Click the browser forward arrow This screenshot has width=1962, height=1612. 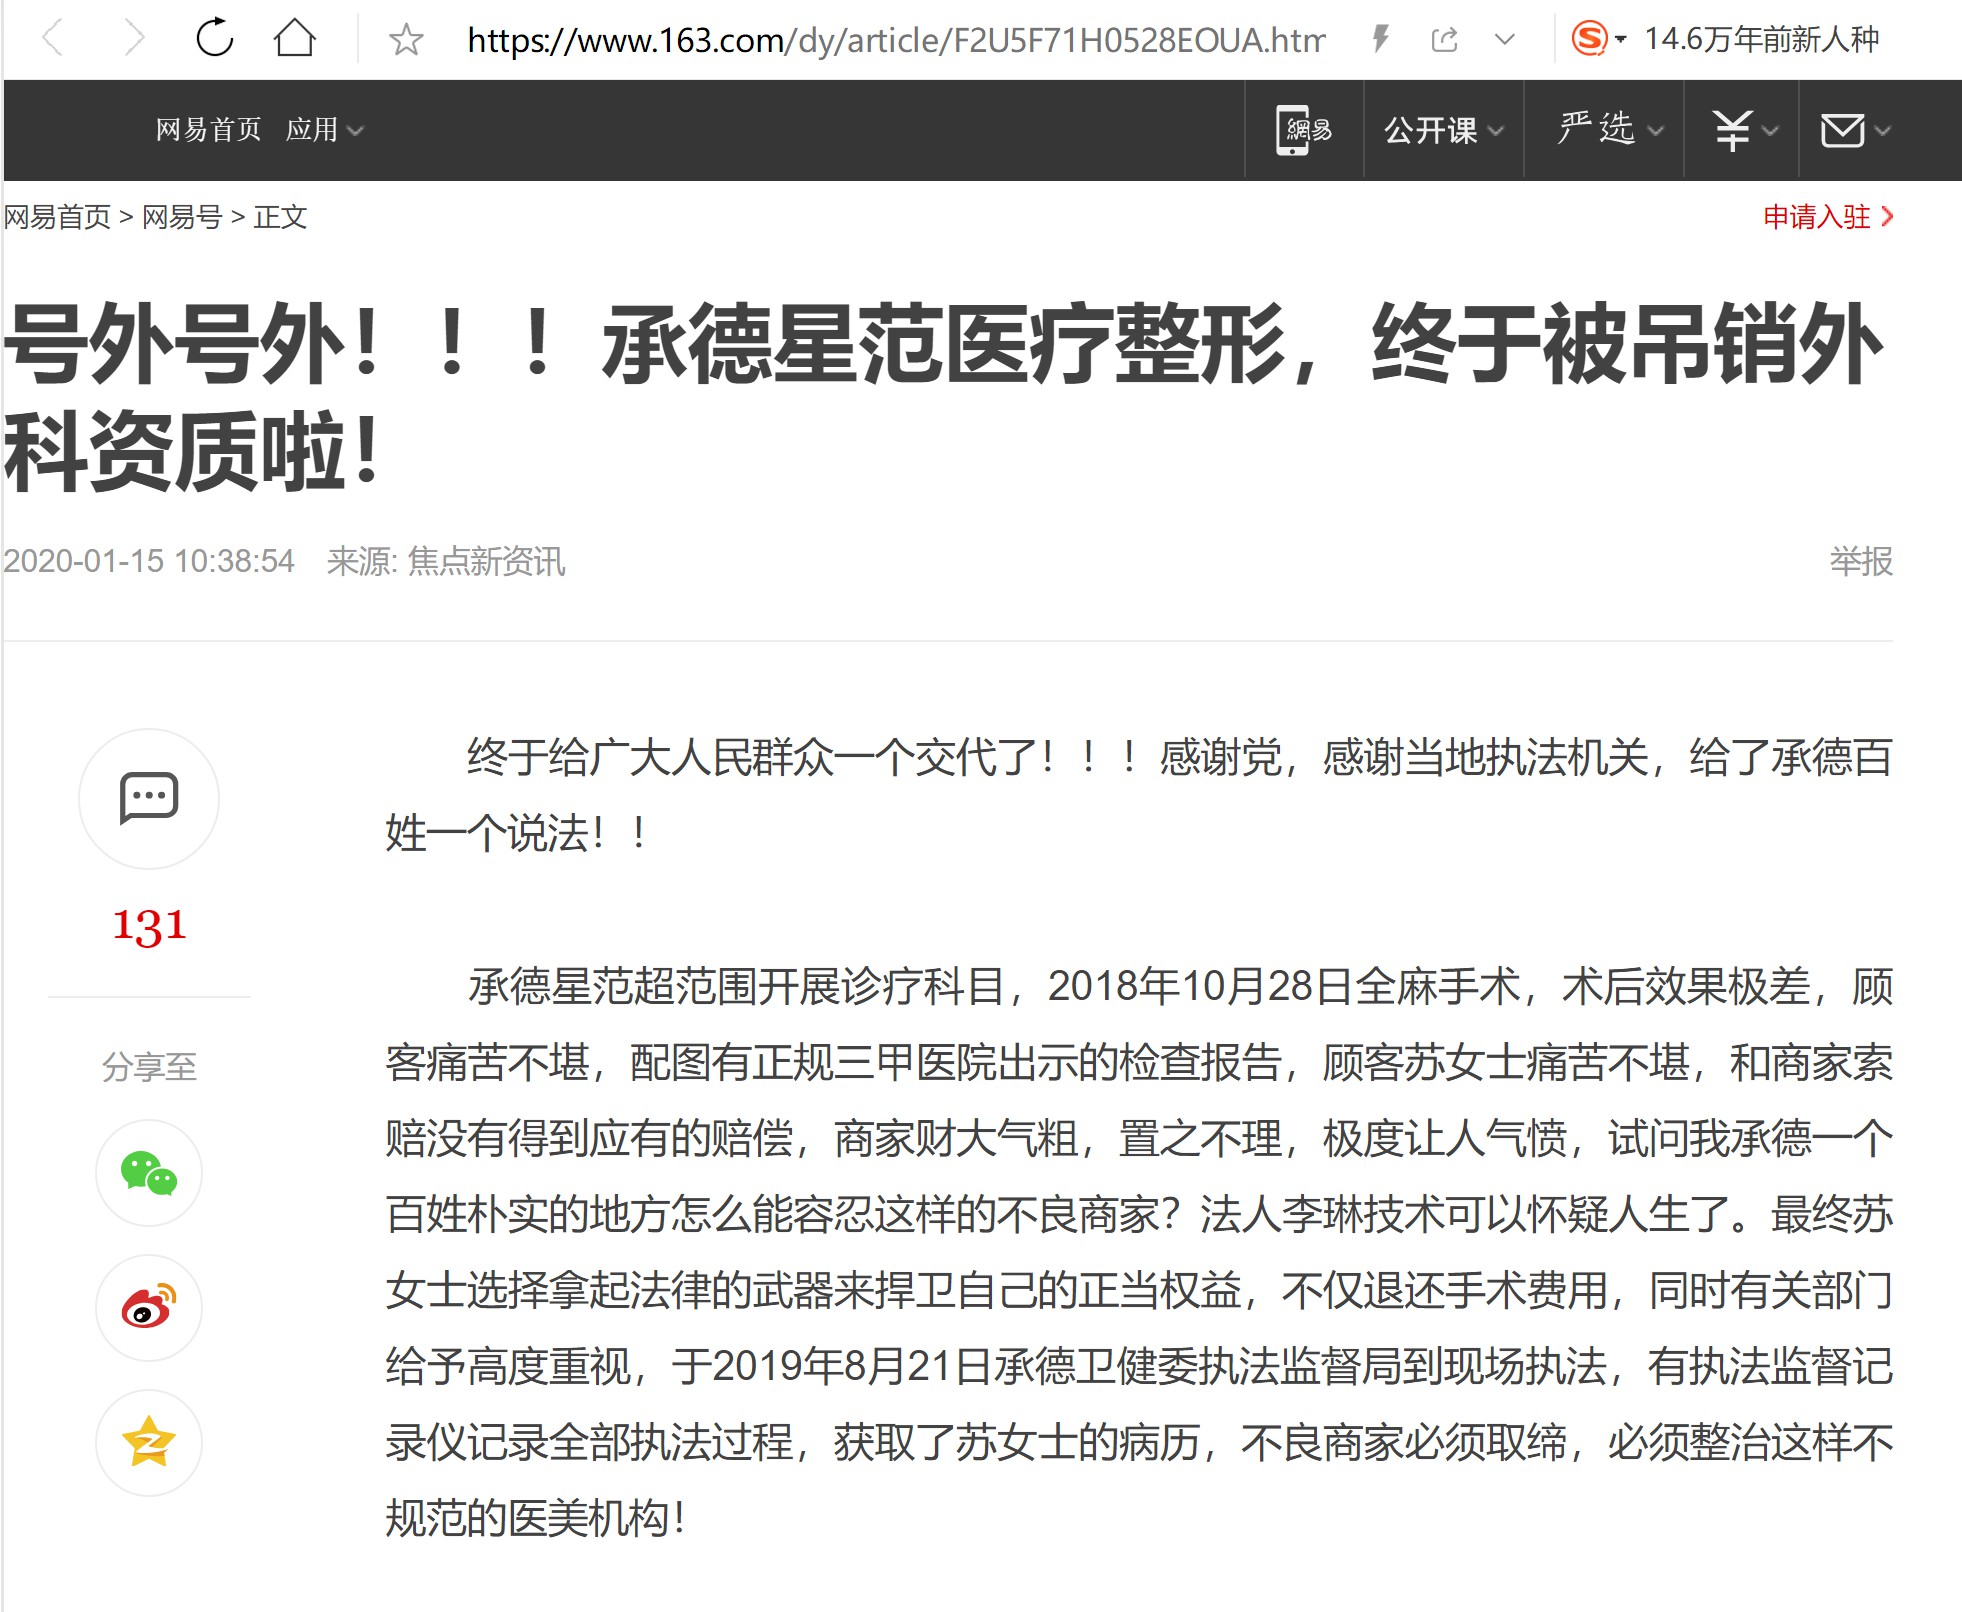pyautogui.click(x=133, y=40)
